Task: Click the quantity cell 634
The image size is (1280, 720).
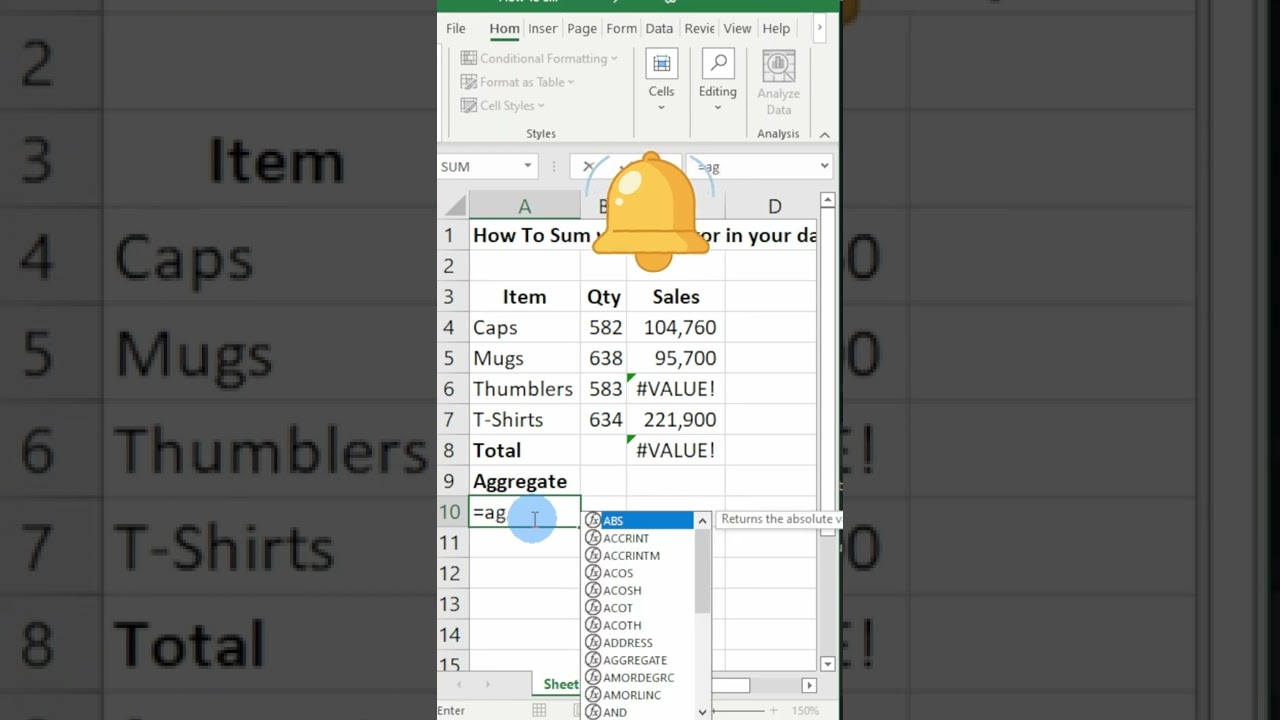Action: coord(604,419)
